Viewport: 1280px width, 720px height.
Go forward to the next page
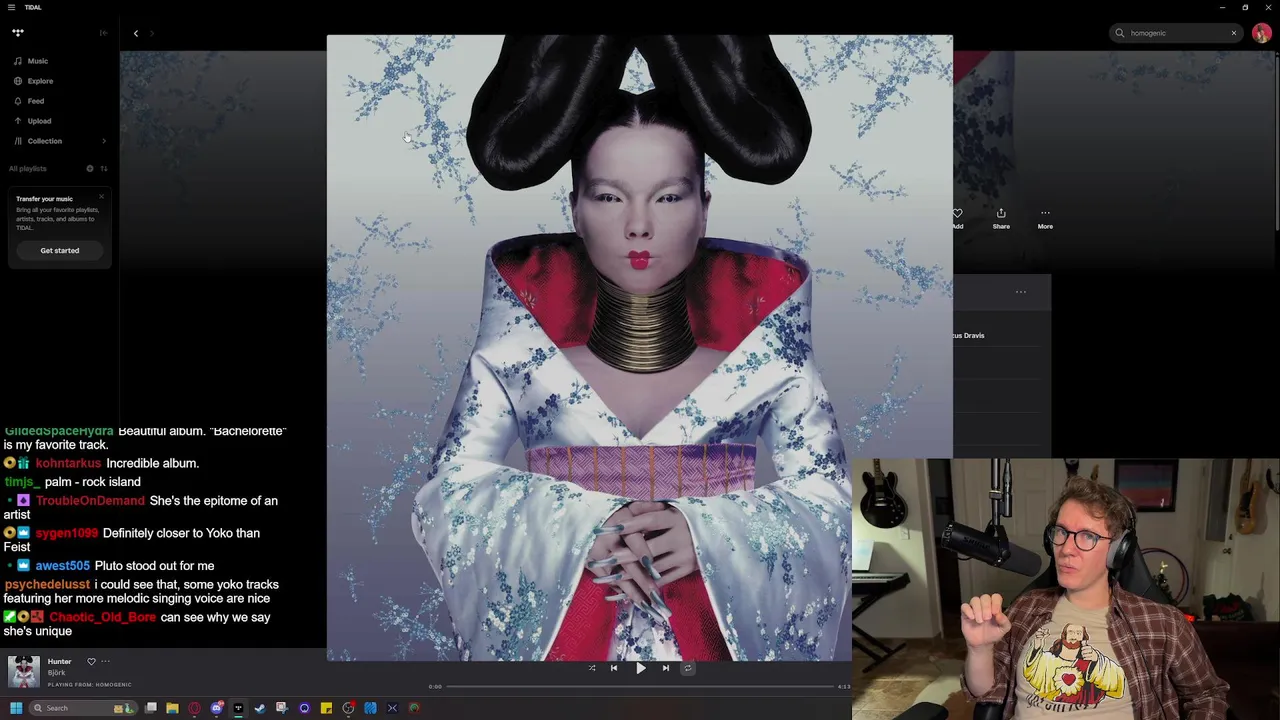pyautogui.click(x=152, y=33)
